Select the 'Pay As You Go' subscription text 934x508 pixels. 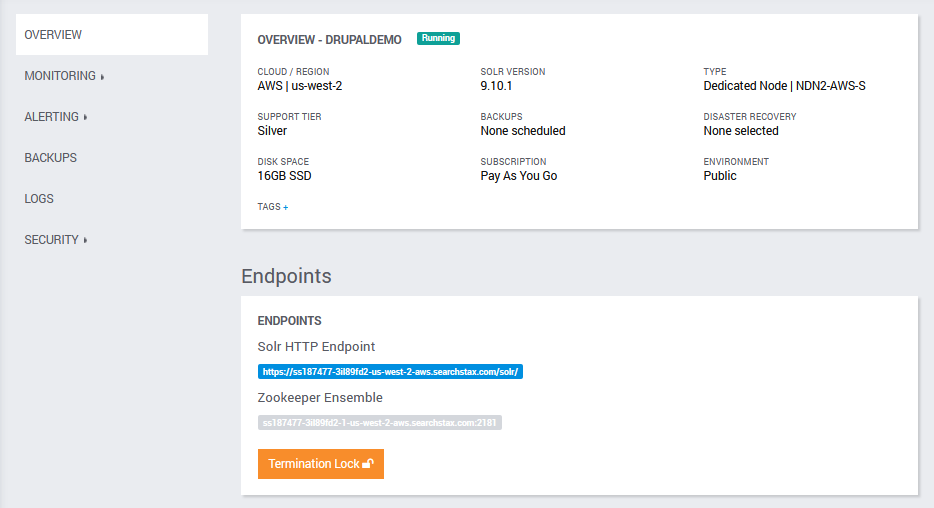pos(519,176)
